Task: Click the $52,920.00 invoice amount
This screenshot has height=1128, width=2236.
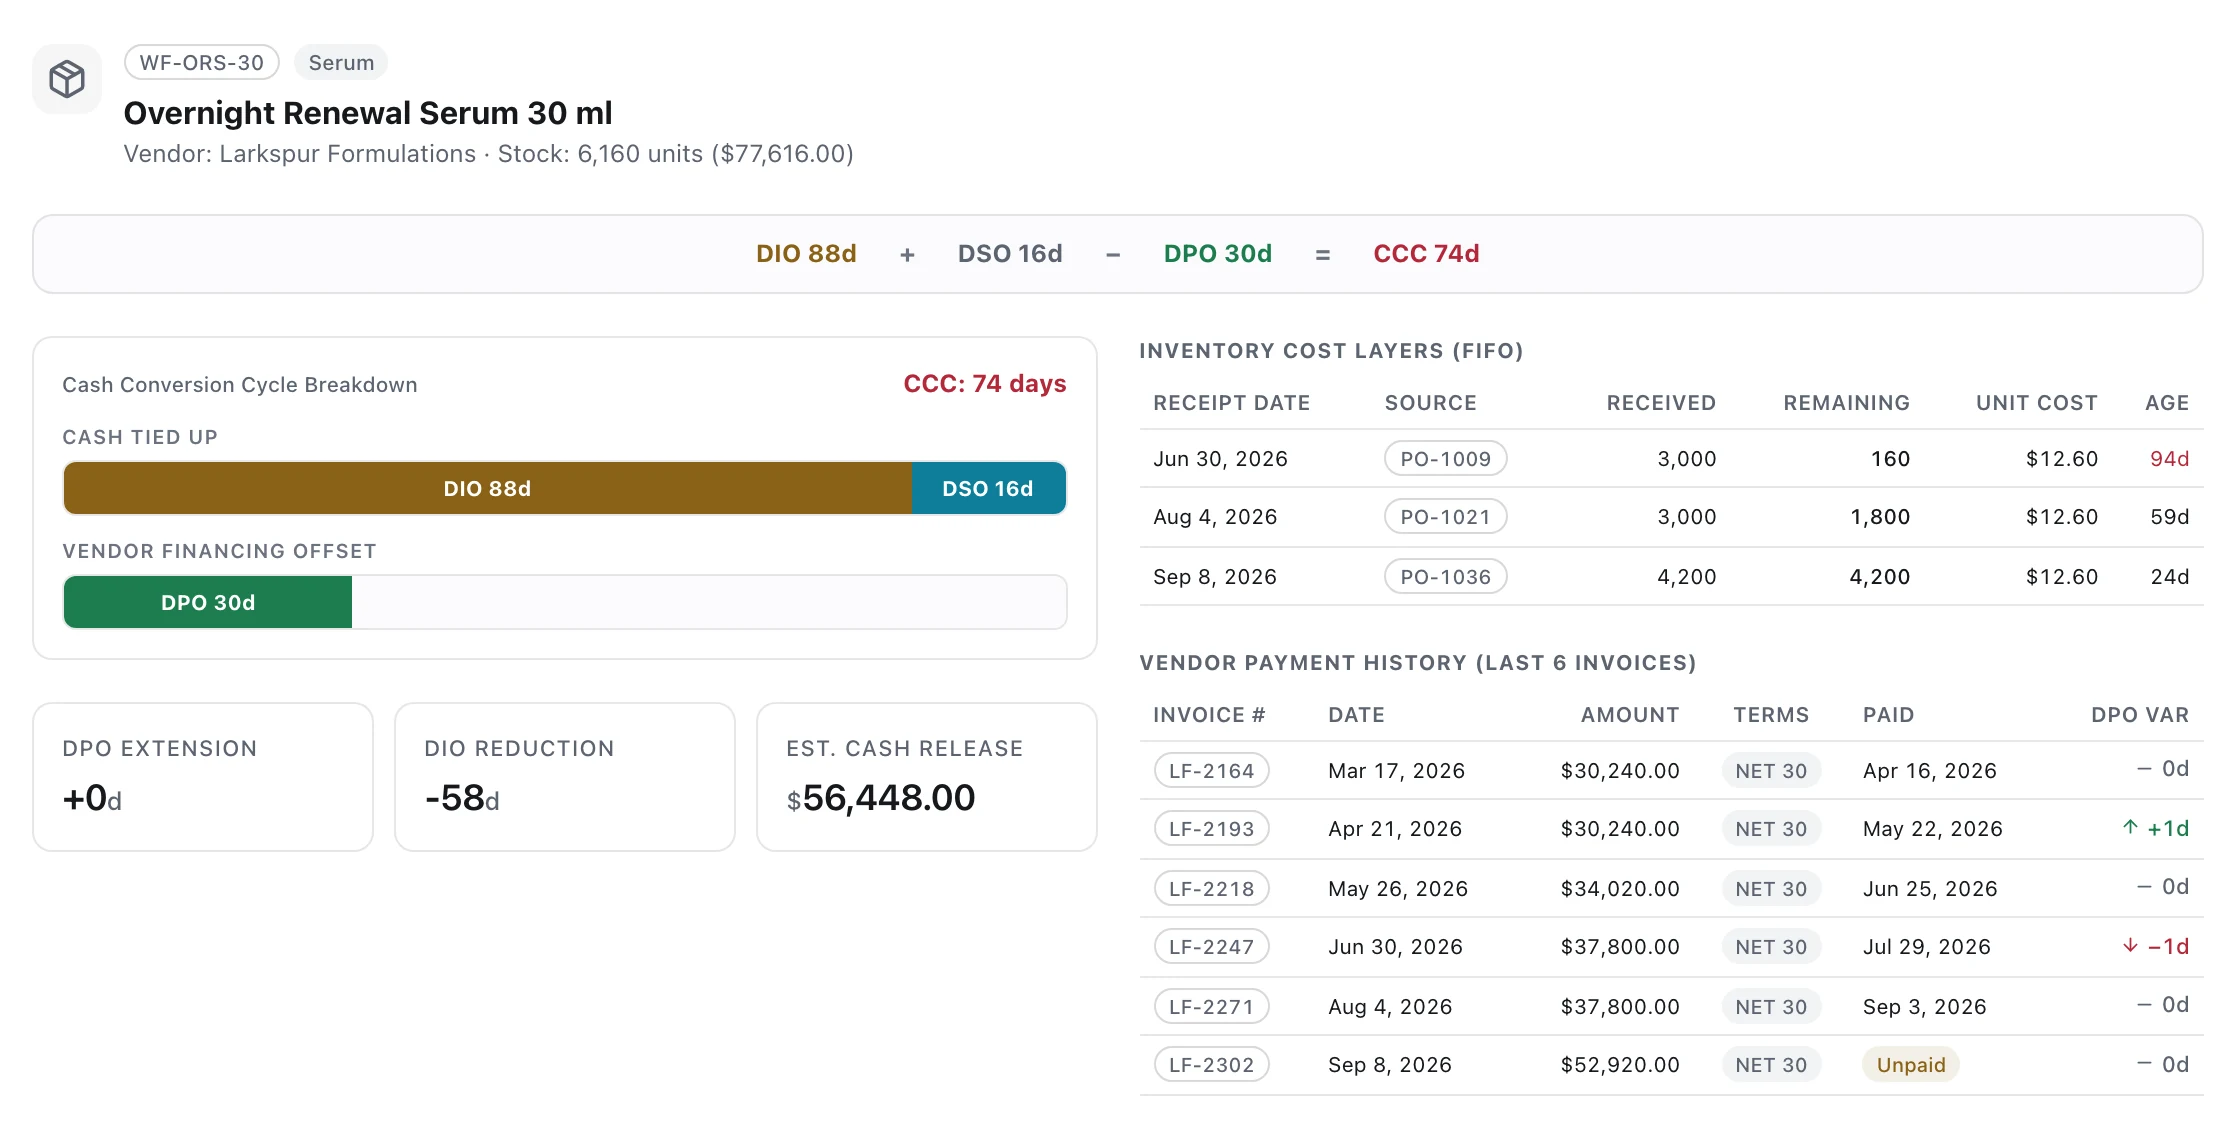Action: point(1620,1065)
